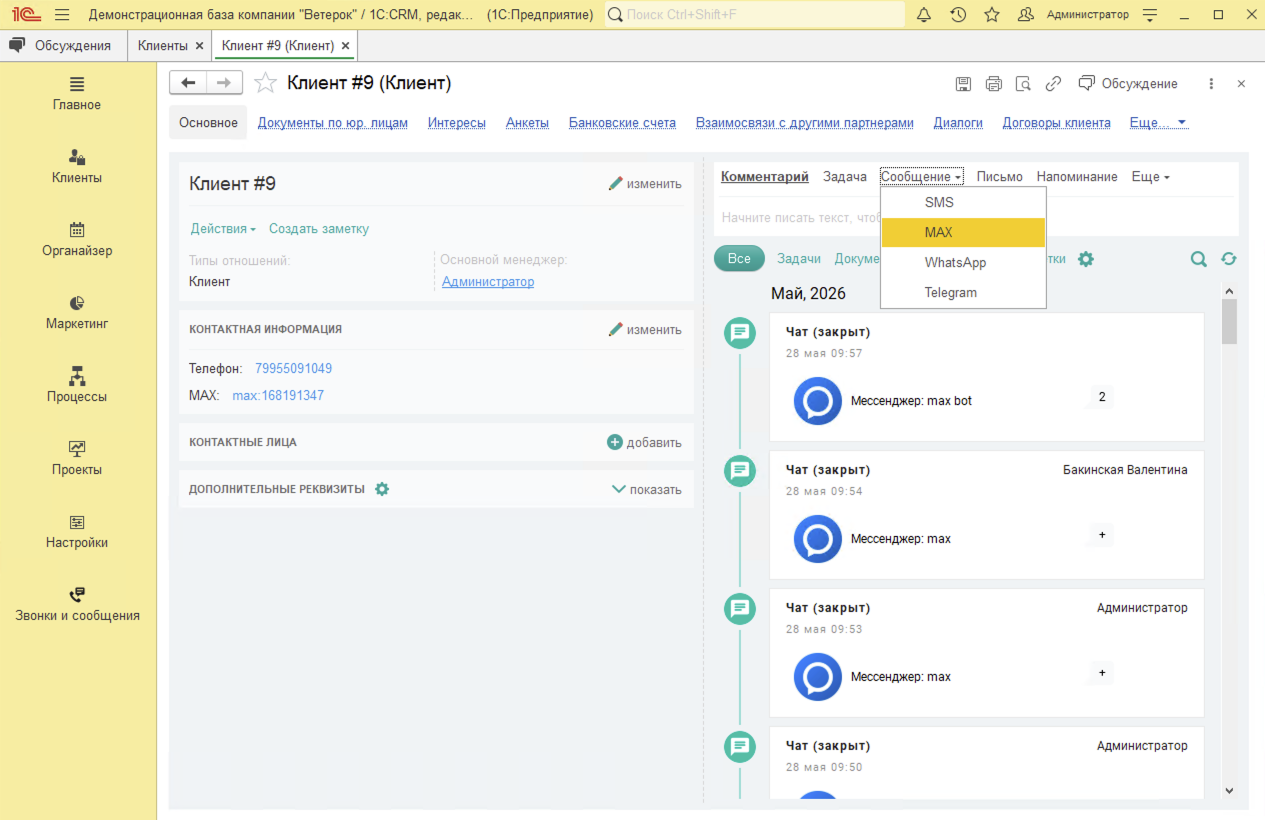Click phone number 79955091049
The width and height of the screenshot is (1265, 820).
[293, 369]
